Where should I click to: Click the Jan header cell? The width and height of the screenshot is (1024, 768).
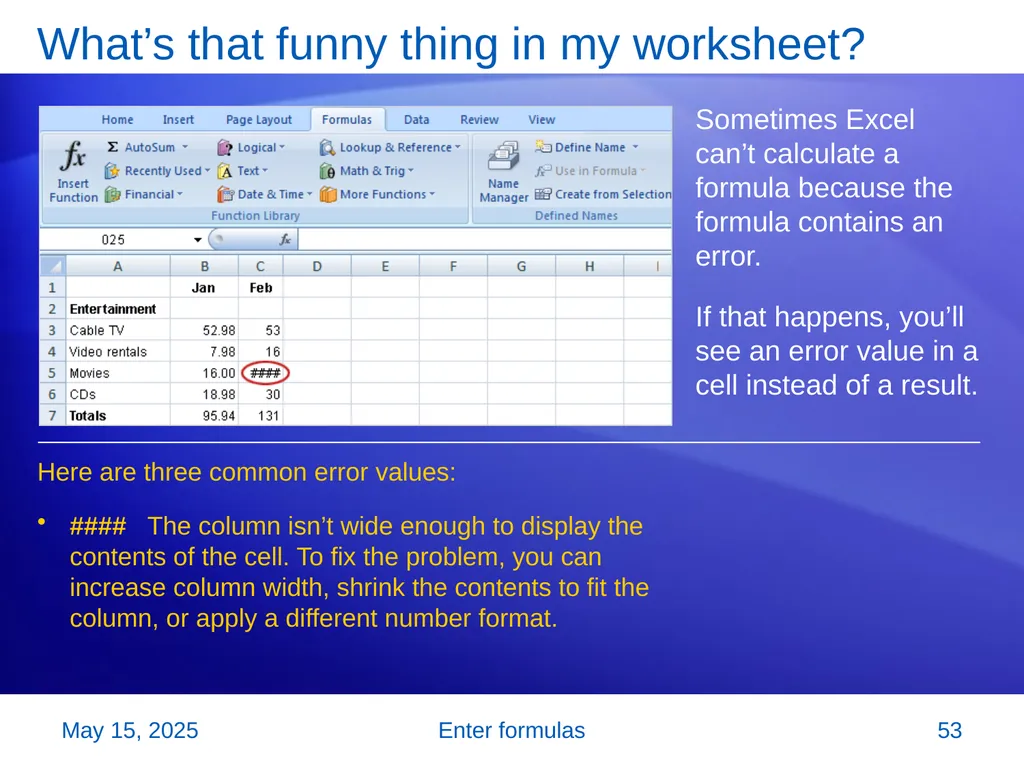click(204, 288)
